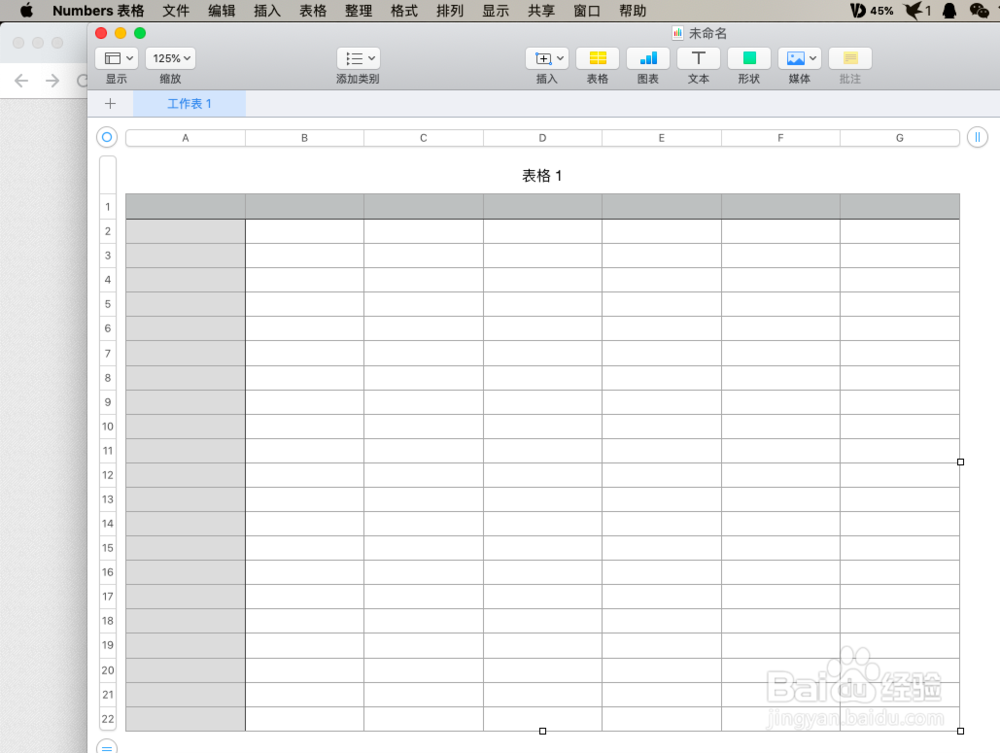Open the 显示 view options button
The image size is (1000, 753).
click(117, 58)
